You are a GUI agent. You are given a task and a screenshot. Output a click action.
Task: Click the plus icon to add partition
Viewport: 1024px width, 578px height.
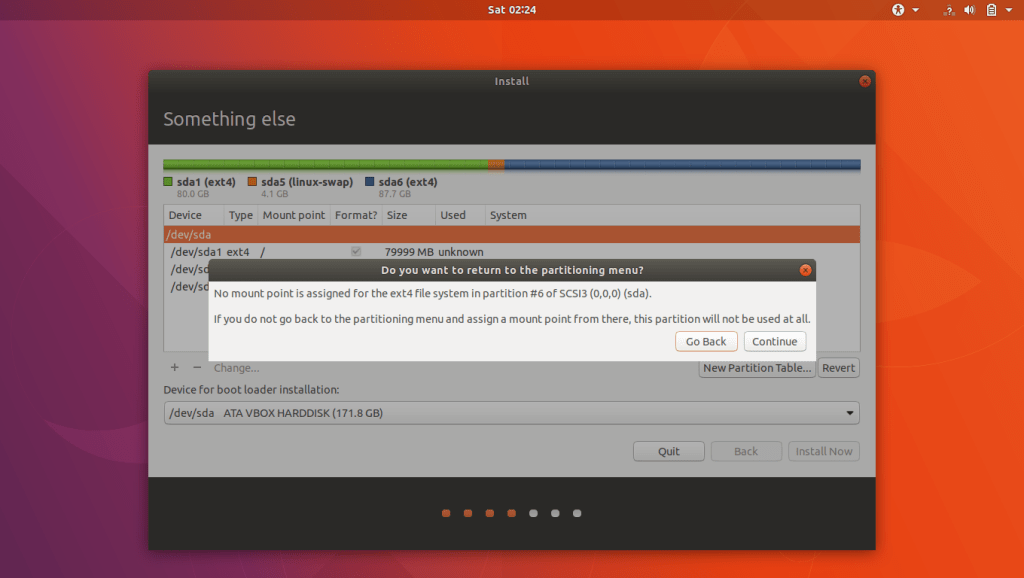click(174, 368)
